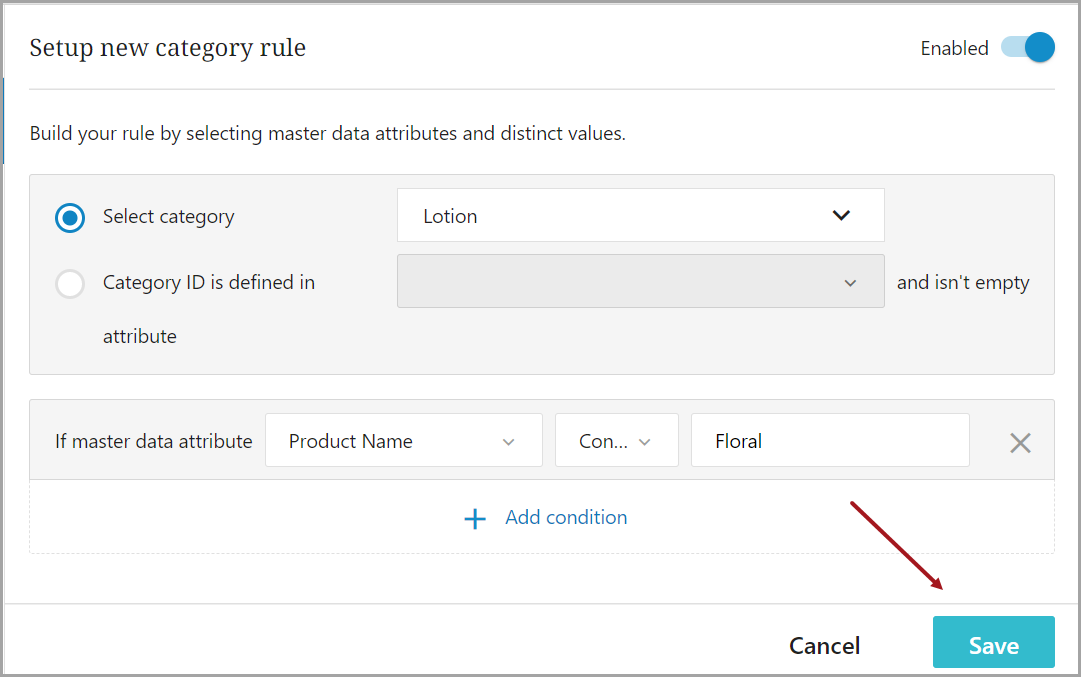Remove the condition with the X icon
1081x677 pixels.
point(1020,443)
